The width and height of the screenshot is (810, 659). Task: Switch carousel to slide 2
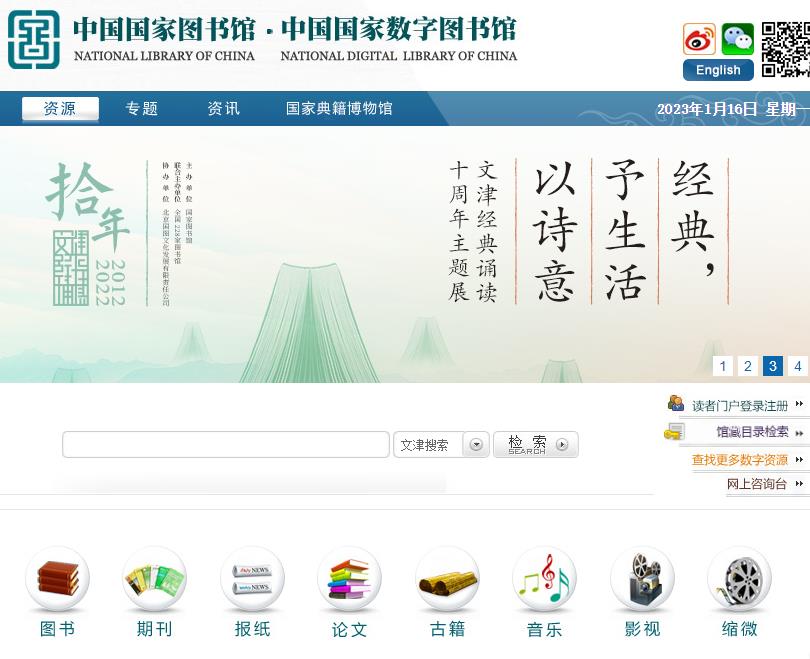tap(748, 366)
